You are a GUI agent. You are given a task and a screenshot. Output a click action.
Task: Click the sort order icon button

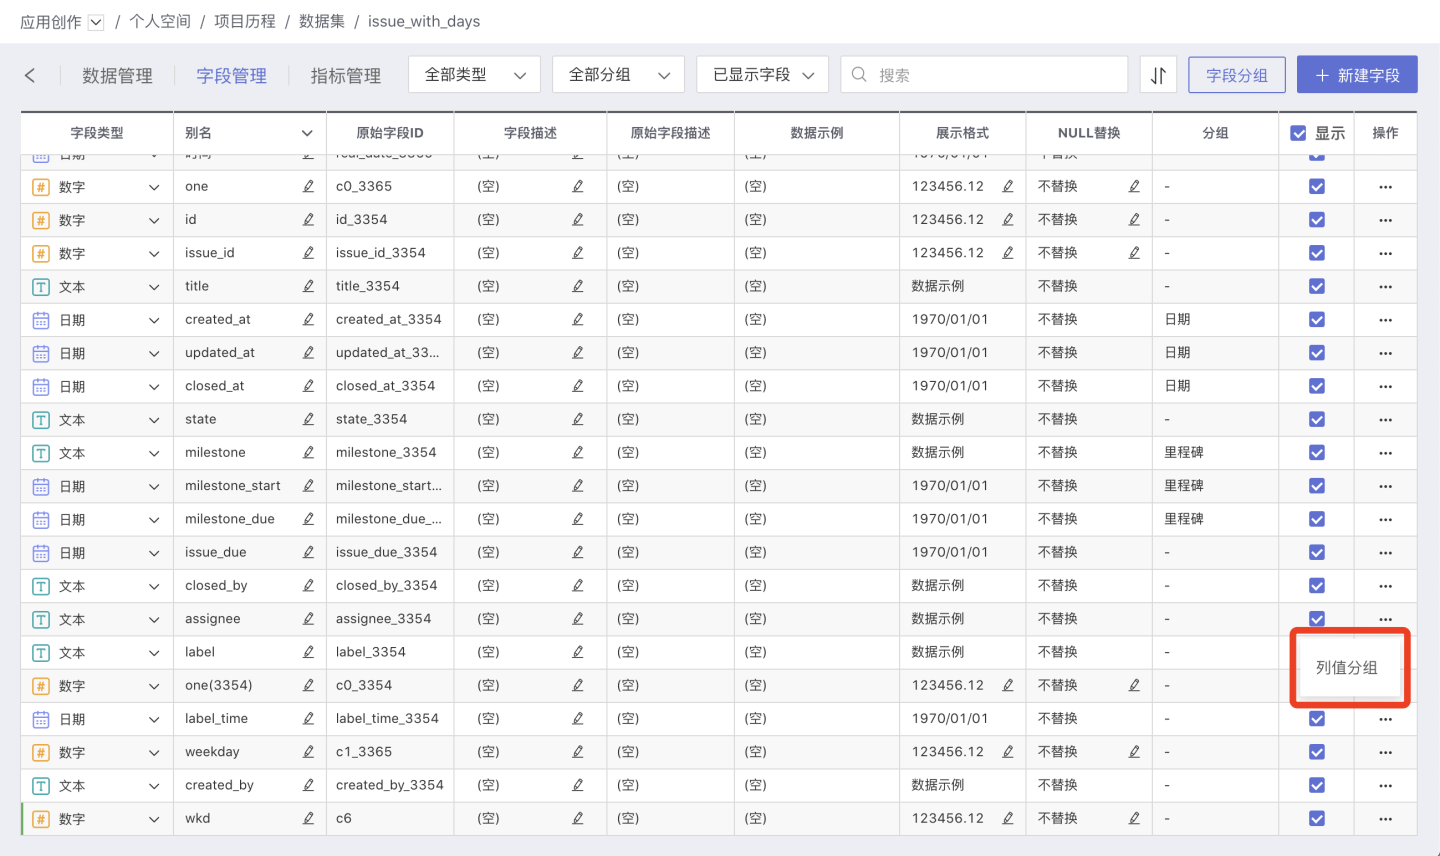[1158, 75]
